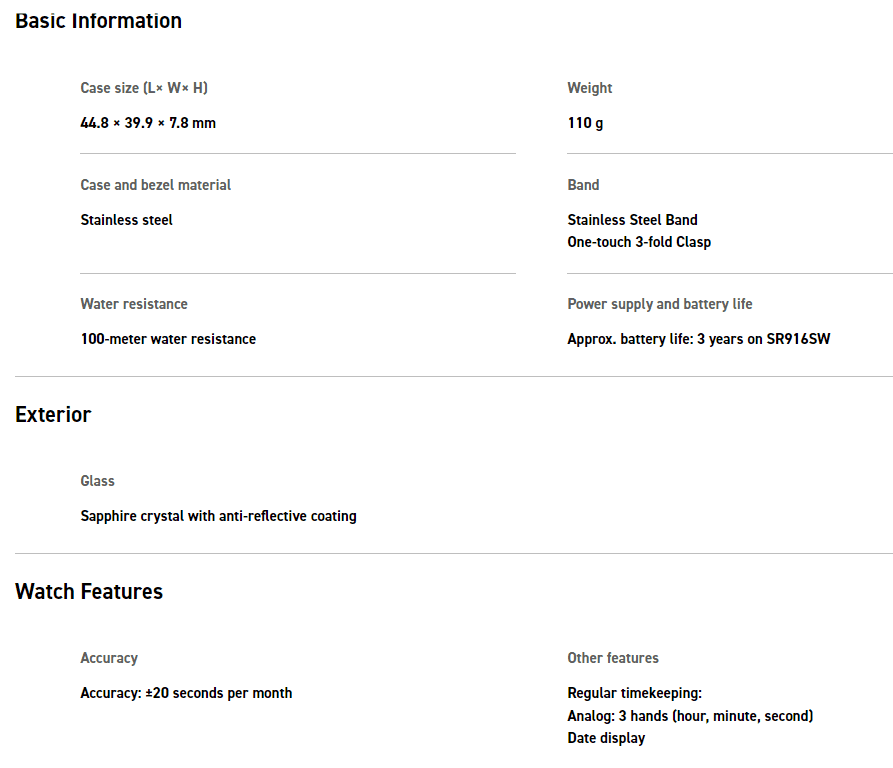The image size is (893, 768).
Task: Click the Case and bezel material label
Action: point(155,185)
